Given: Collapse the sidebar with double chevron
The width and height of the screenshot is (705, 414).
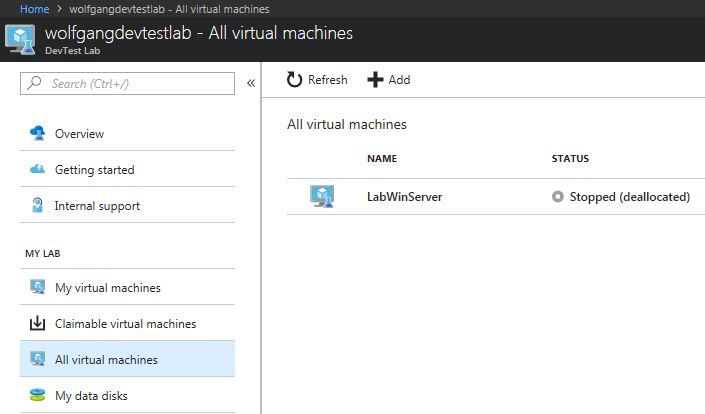Looking at the screenshot, I should (x=251, y=83).
